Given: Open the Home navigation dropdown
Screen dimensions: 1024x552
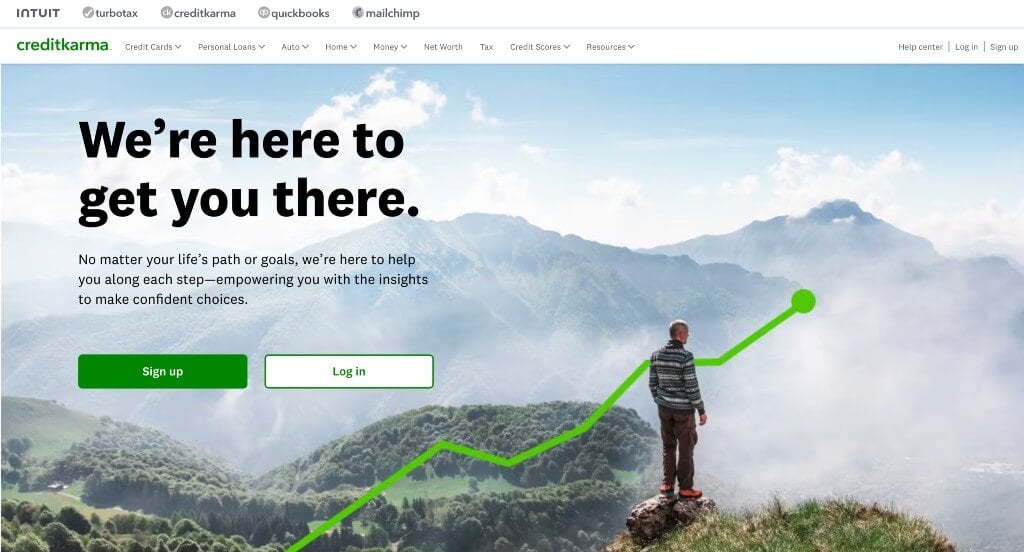Looking at the screenshot, I should point(341,47).
